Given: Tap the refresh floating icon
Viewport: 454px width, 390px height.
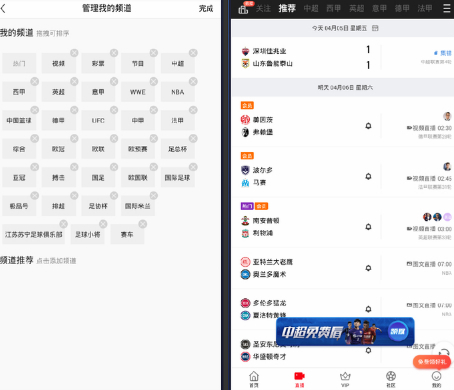Looking at the screenshot, I should 444,352.
